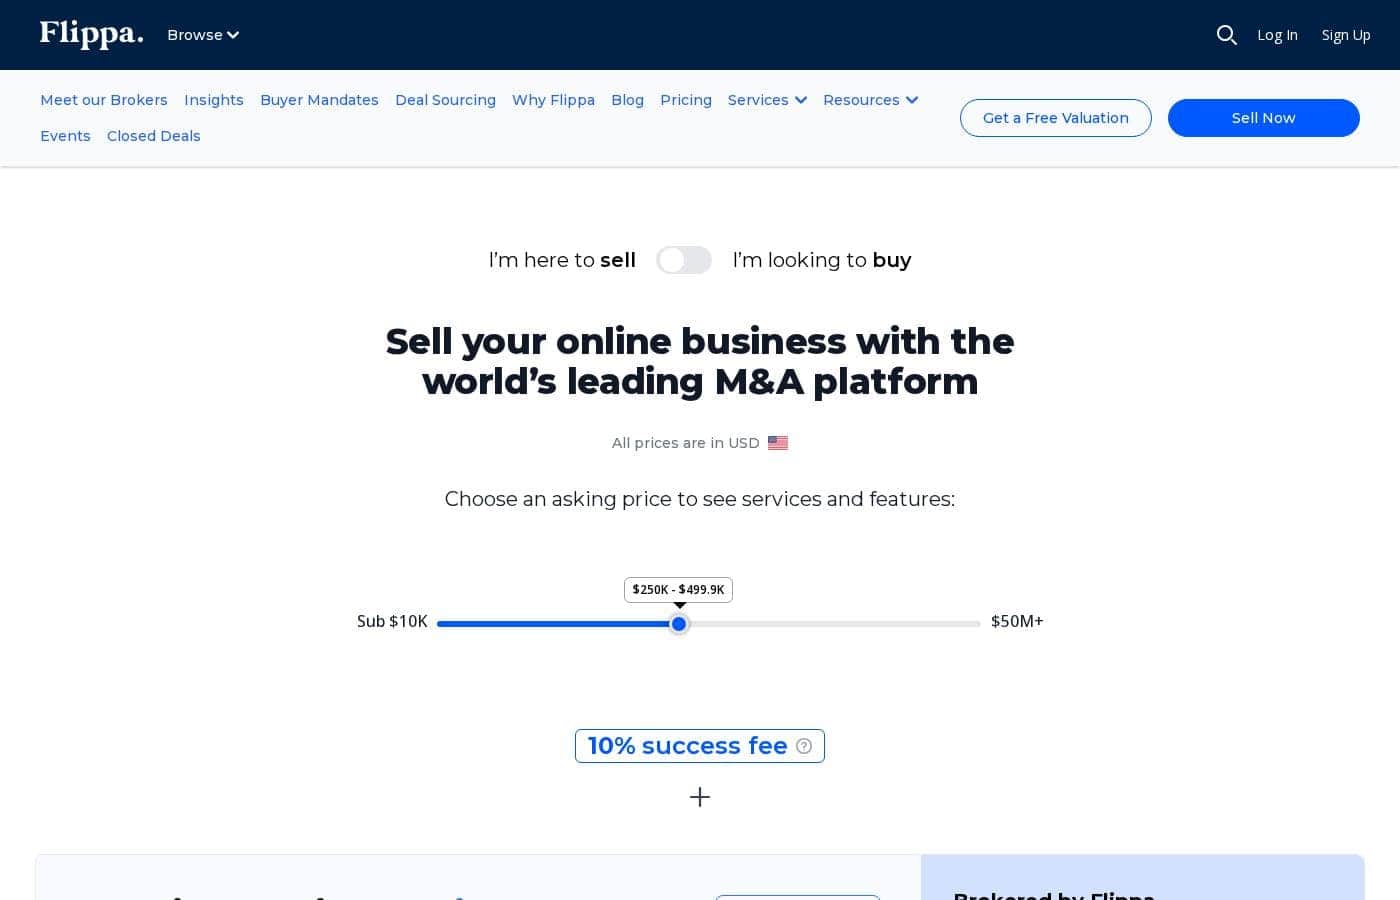The width and height of the screenshot is (1400, 900).
Task: Show the success fee help tooltip icon
Action: 804,746
